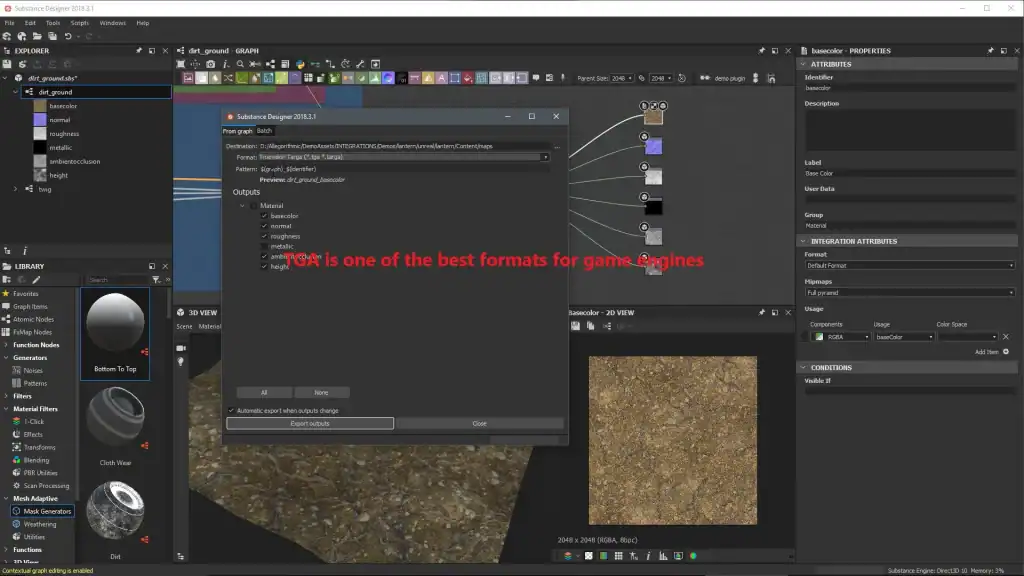The height and width of the screenshot is (576, 1024).
Task: Click the Undo arrow in main toolbar
Action: coord(68,37)
